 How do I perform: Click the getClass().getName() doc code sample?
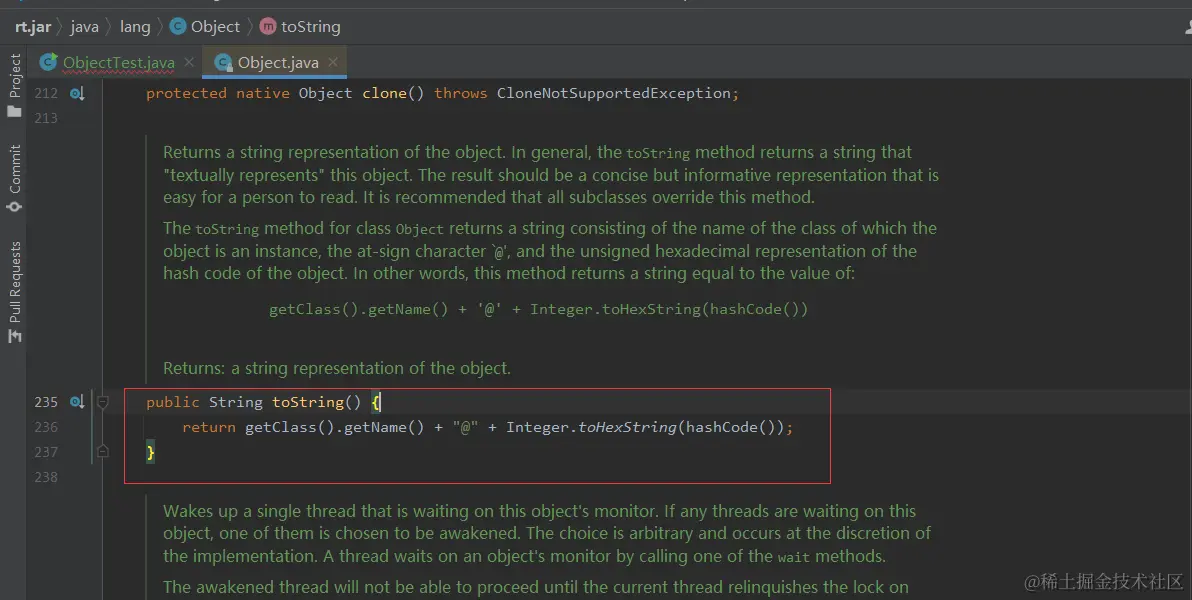tap(538, 309)
